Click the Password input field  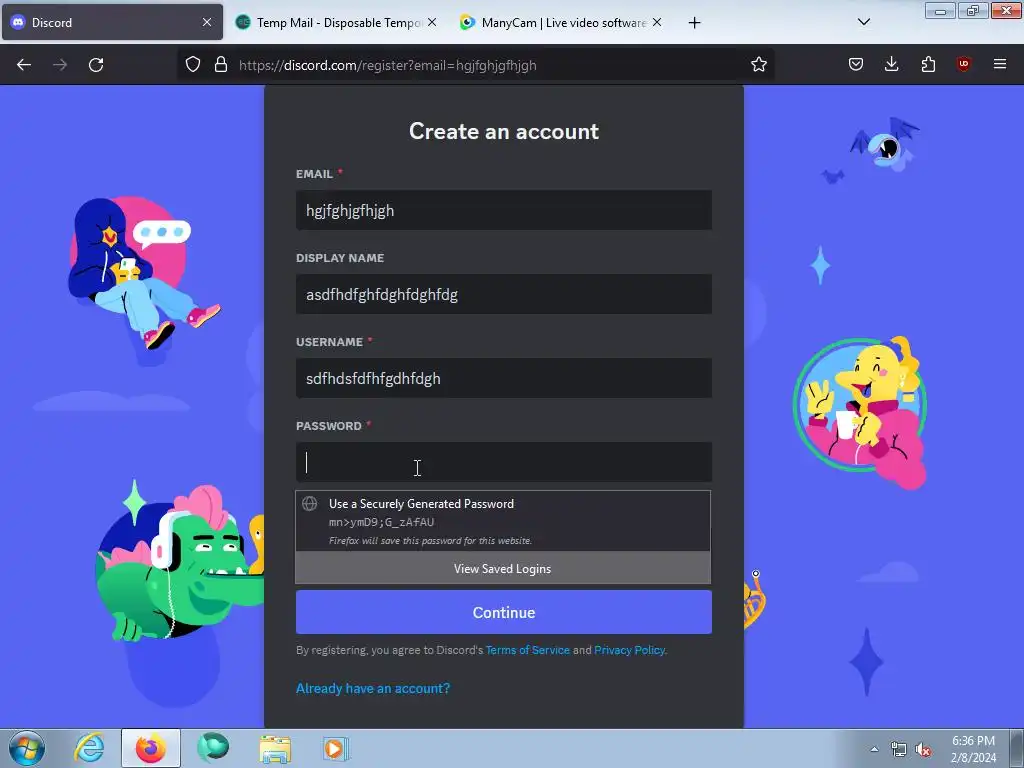504,462
